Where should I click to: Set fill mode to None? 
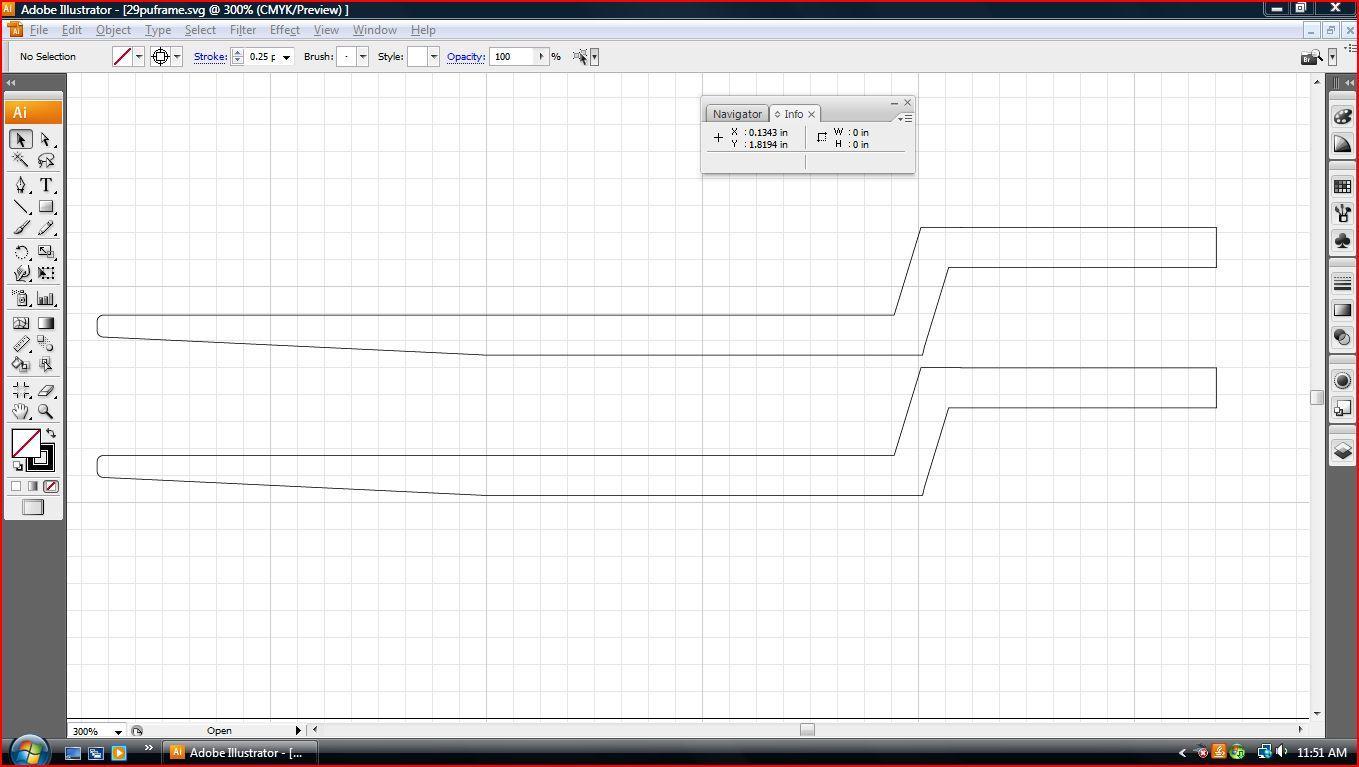click(x=50, y=487)
